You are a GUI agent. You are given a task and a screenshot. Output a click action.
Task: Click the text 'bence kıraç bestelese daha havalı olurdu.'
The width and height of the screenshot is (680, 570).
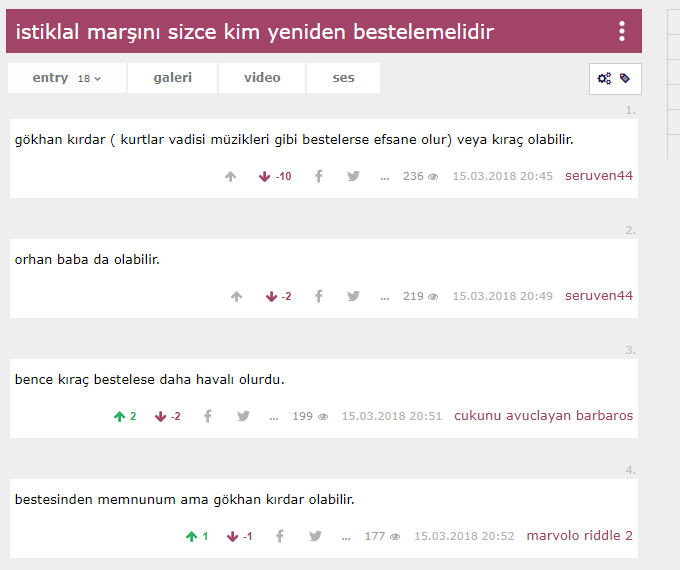pyautogui.click(x=150, y=380)
